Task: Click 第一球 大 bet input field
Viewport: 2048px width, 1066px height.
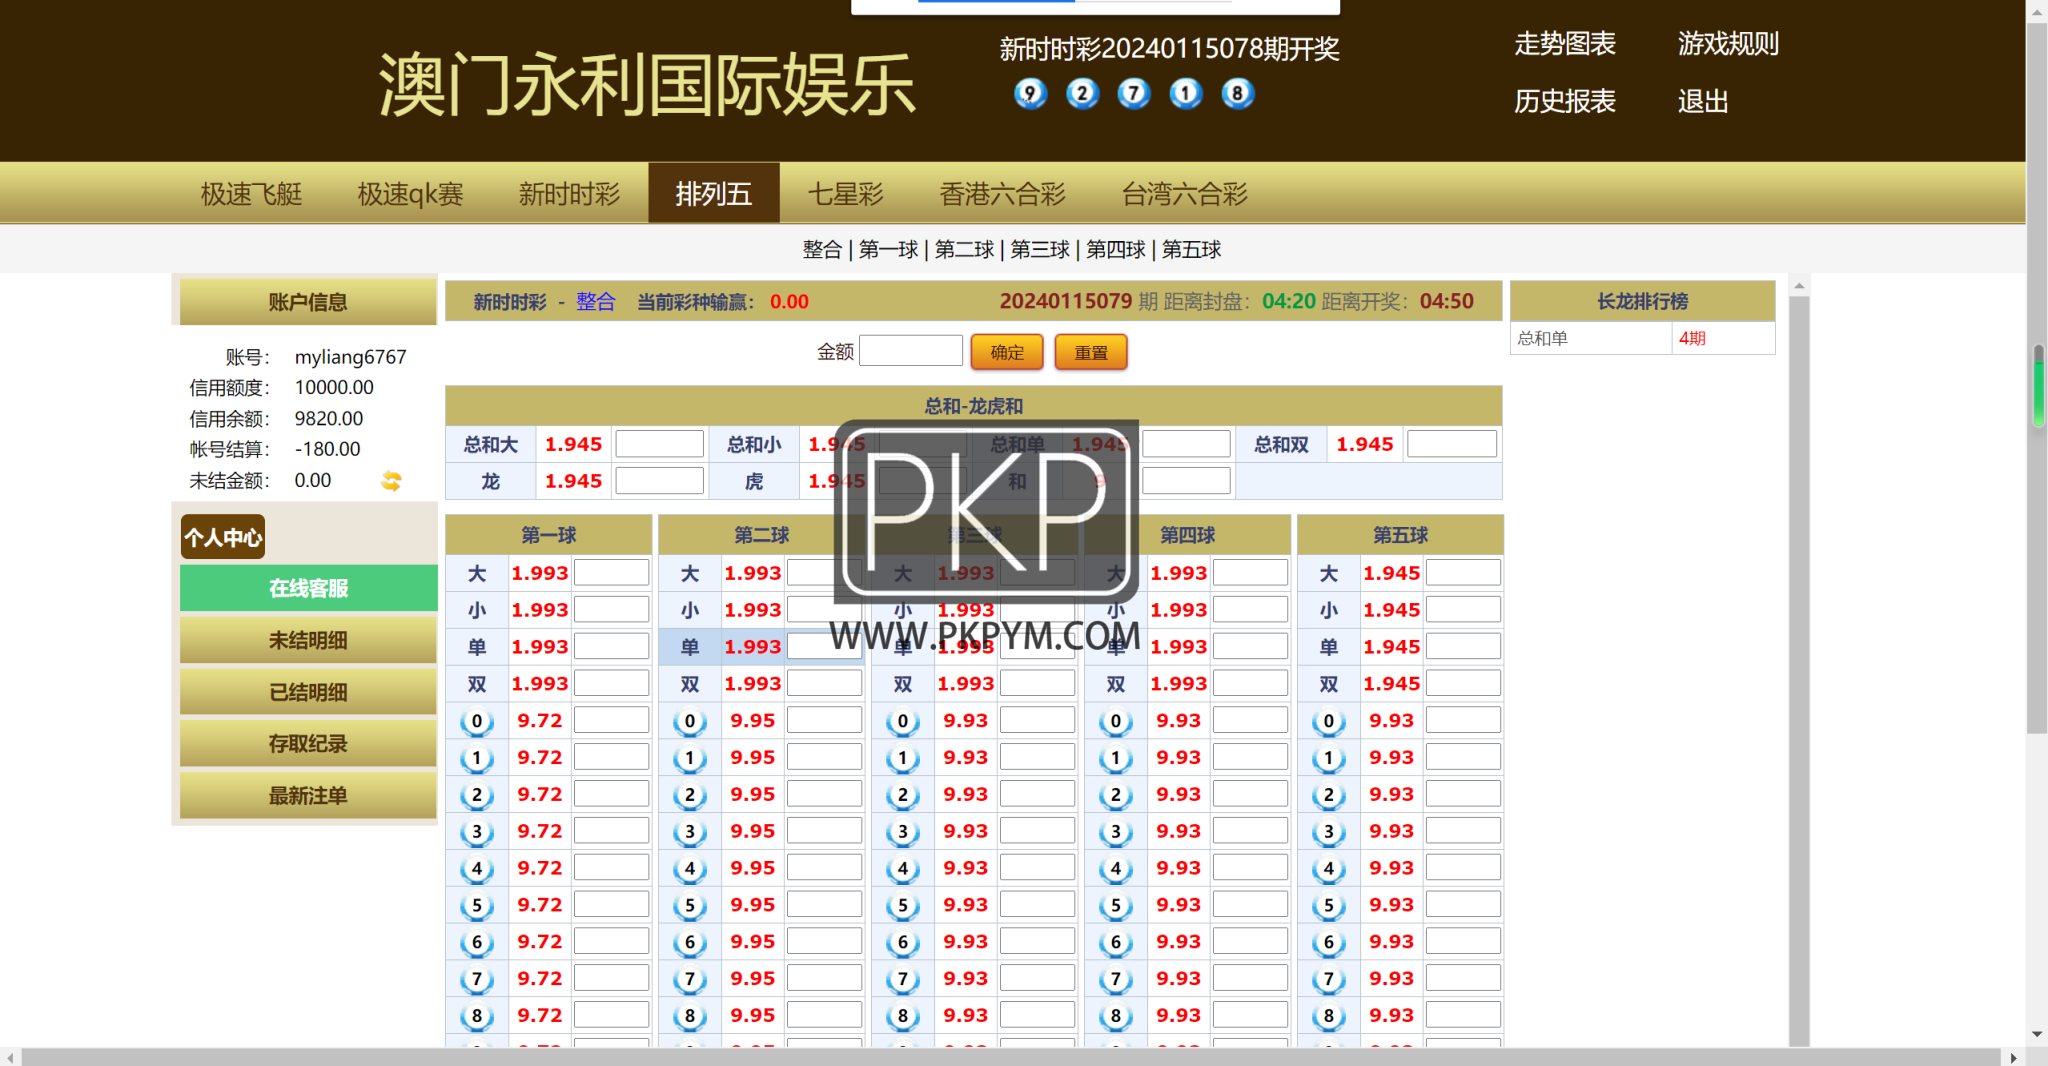Action: tap(612, 573)
